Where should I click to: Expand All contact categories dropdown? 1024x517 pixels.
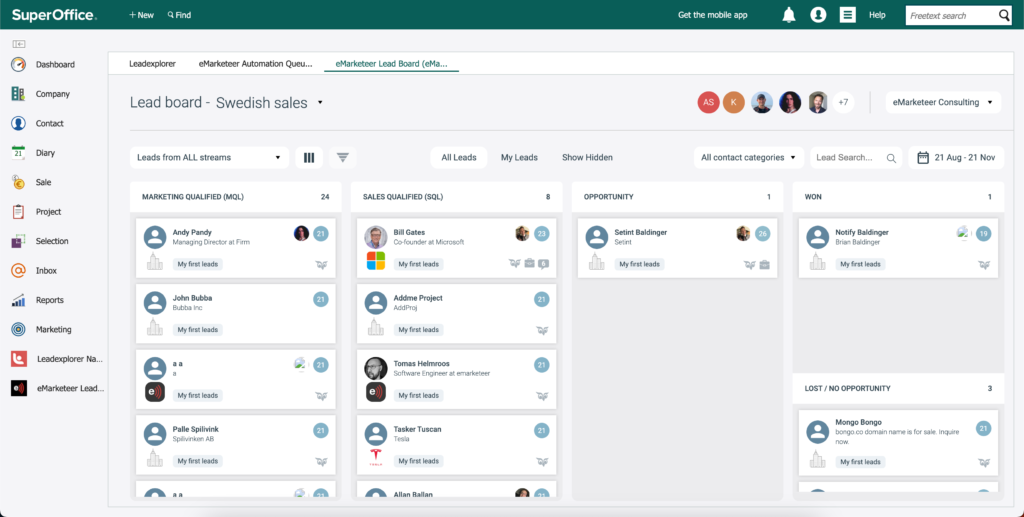[x=749, y=157]
